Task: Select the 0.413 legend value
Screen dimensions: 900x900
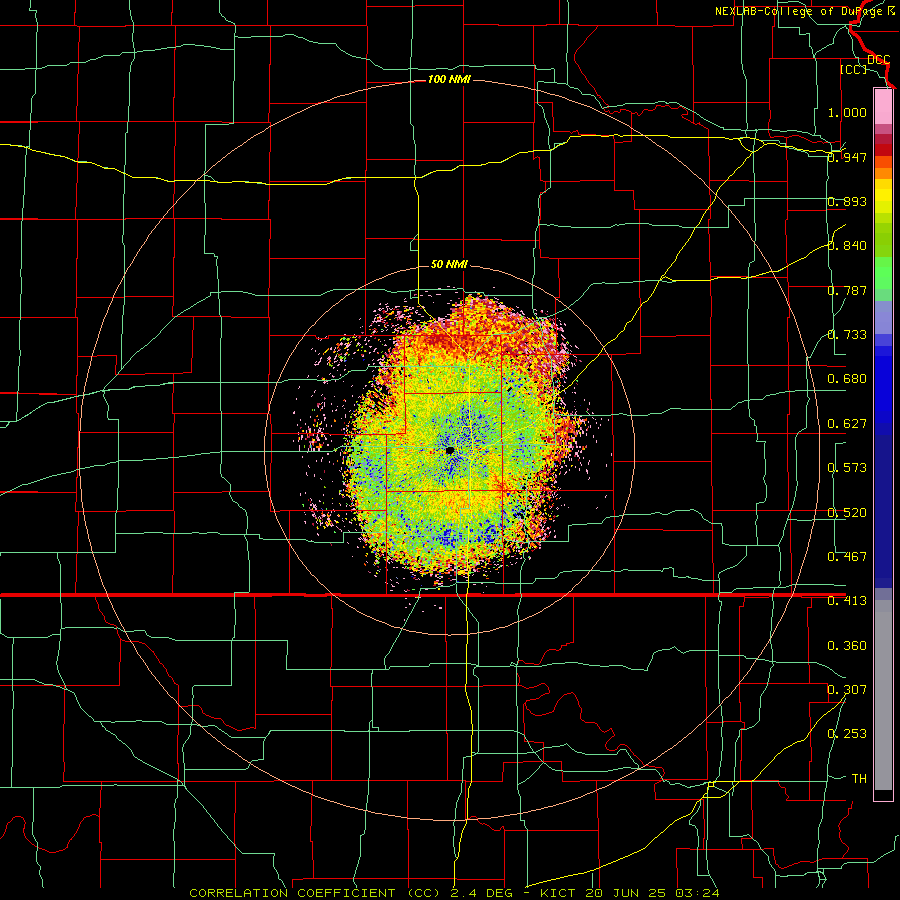Action: (847, 601)
